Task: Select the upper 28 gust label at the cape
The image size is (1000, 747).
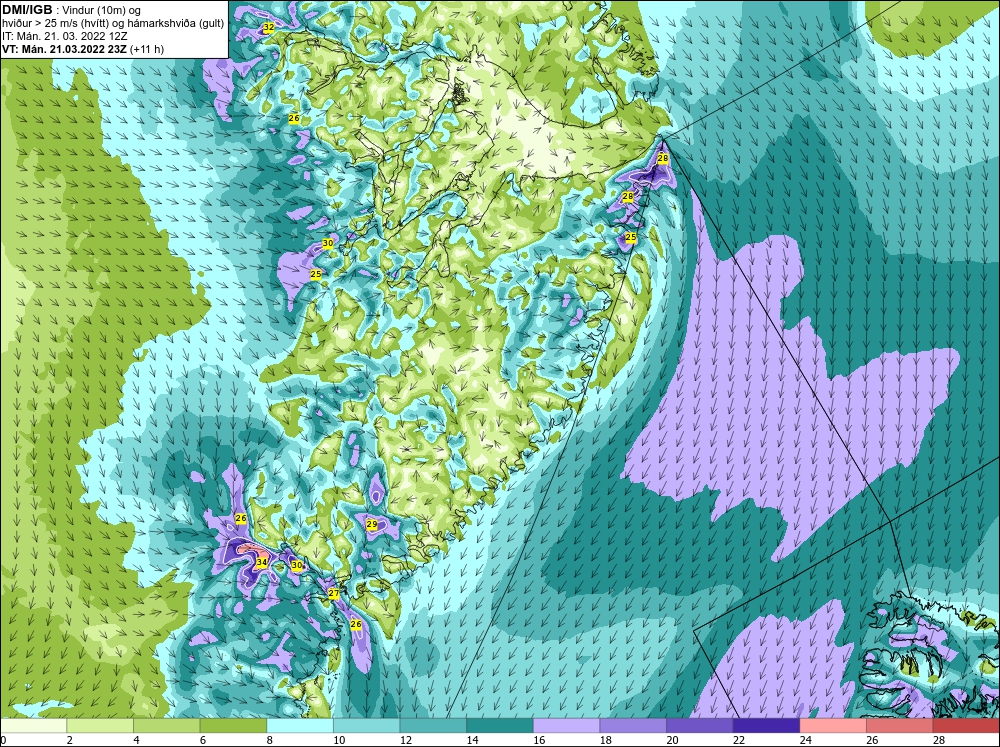Action: pos(663,158)
